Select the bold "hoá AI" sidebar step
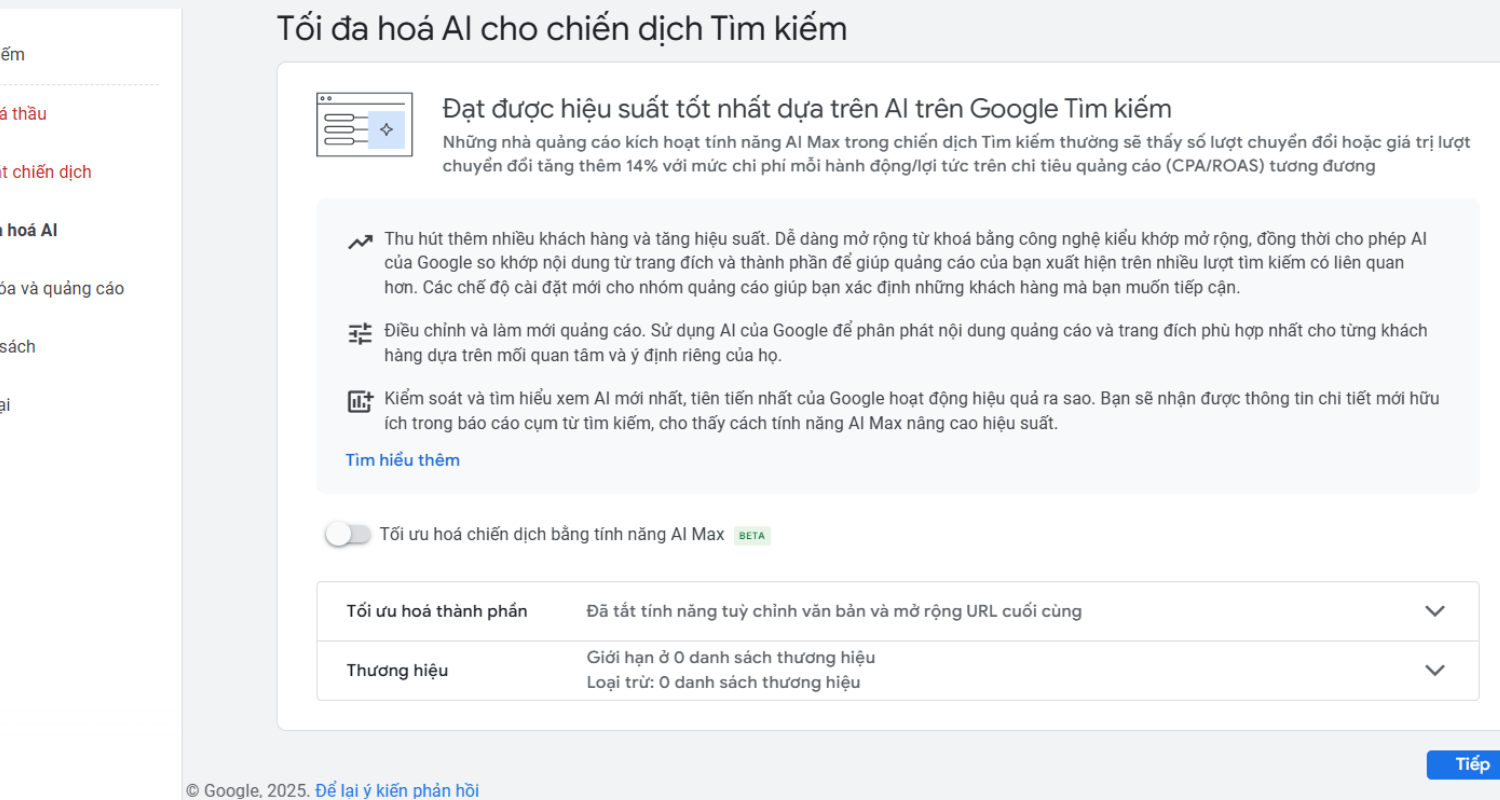 pyautogui.click(x=29, y=230)
